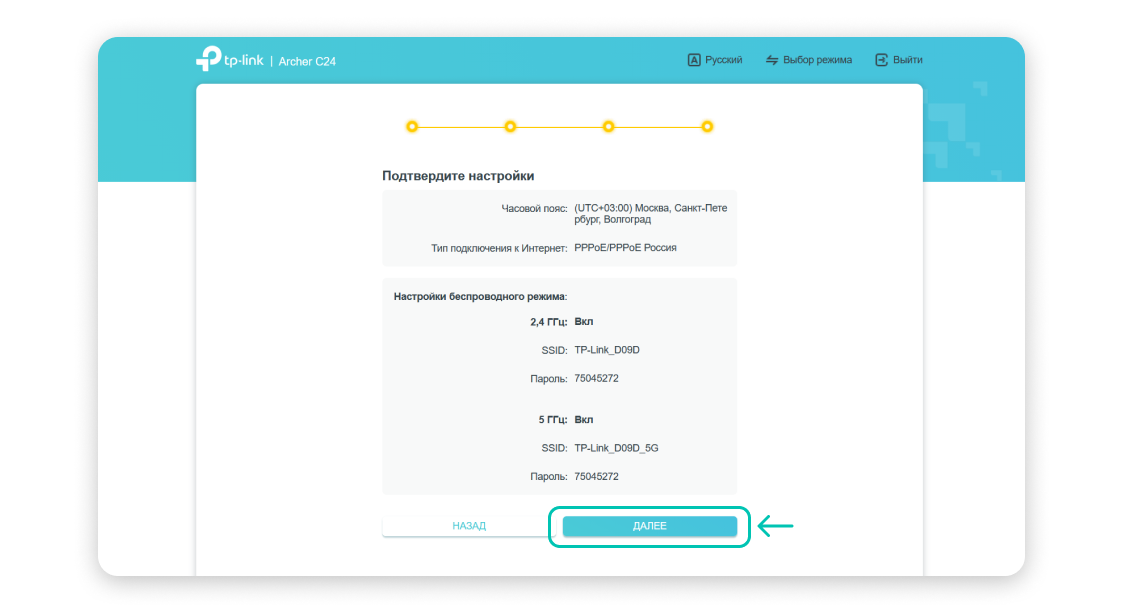The height and width of the screenshot is (613, 1124).
Task: Click the 5 GHz SSID TP-Link_D09D_5G
Action: click(616, 448)
